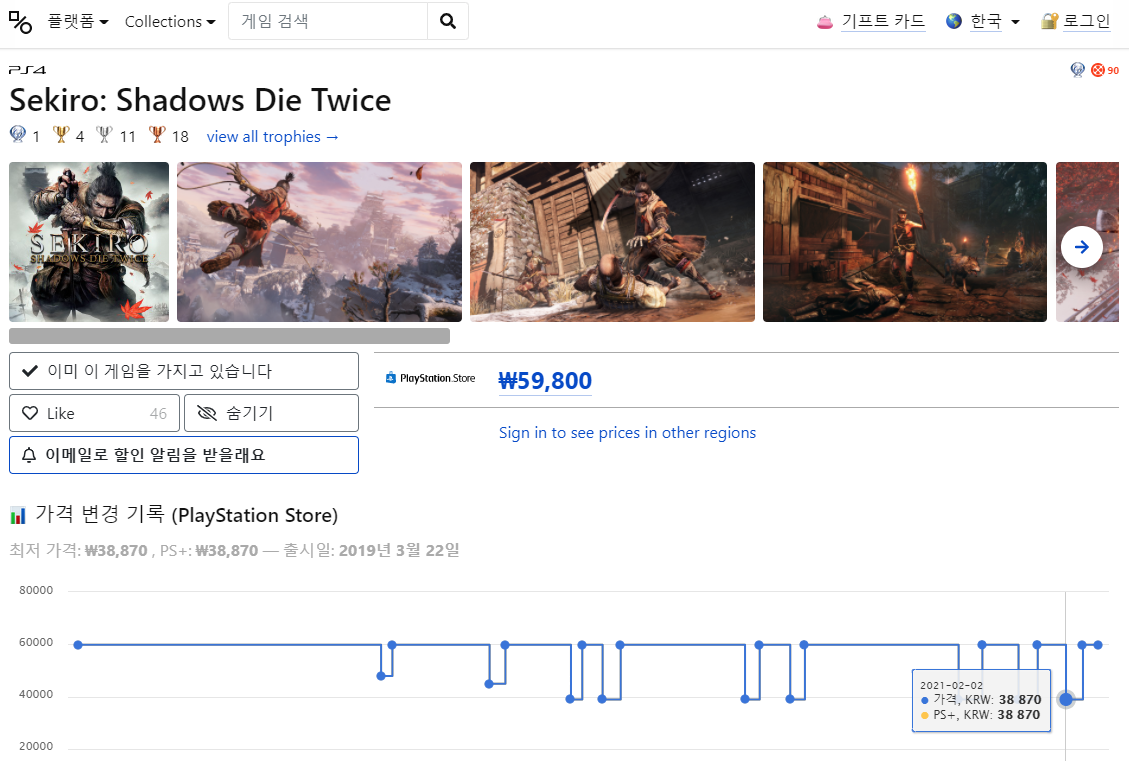The image size is (1129, 761).
Task: Expand the Collections dropdown menu
Action: click(170, 22)
